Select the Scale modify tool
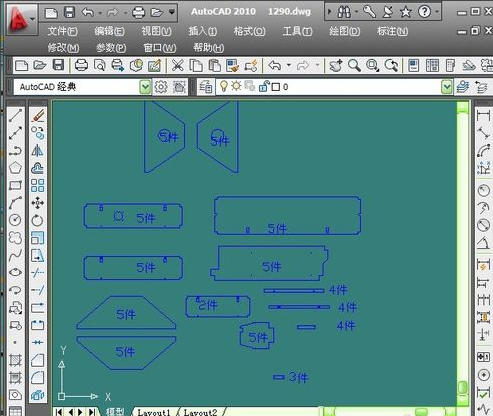This screenshot has width=493, height=416. point(38,238)
